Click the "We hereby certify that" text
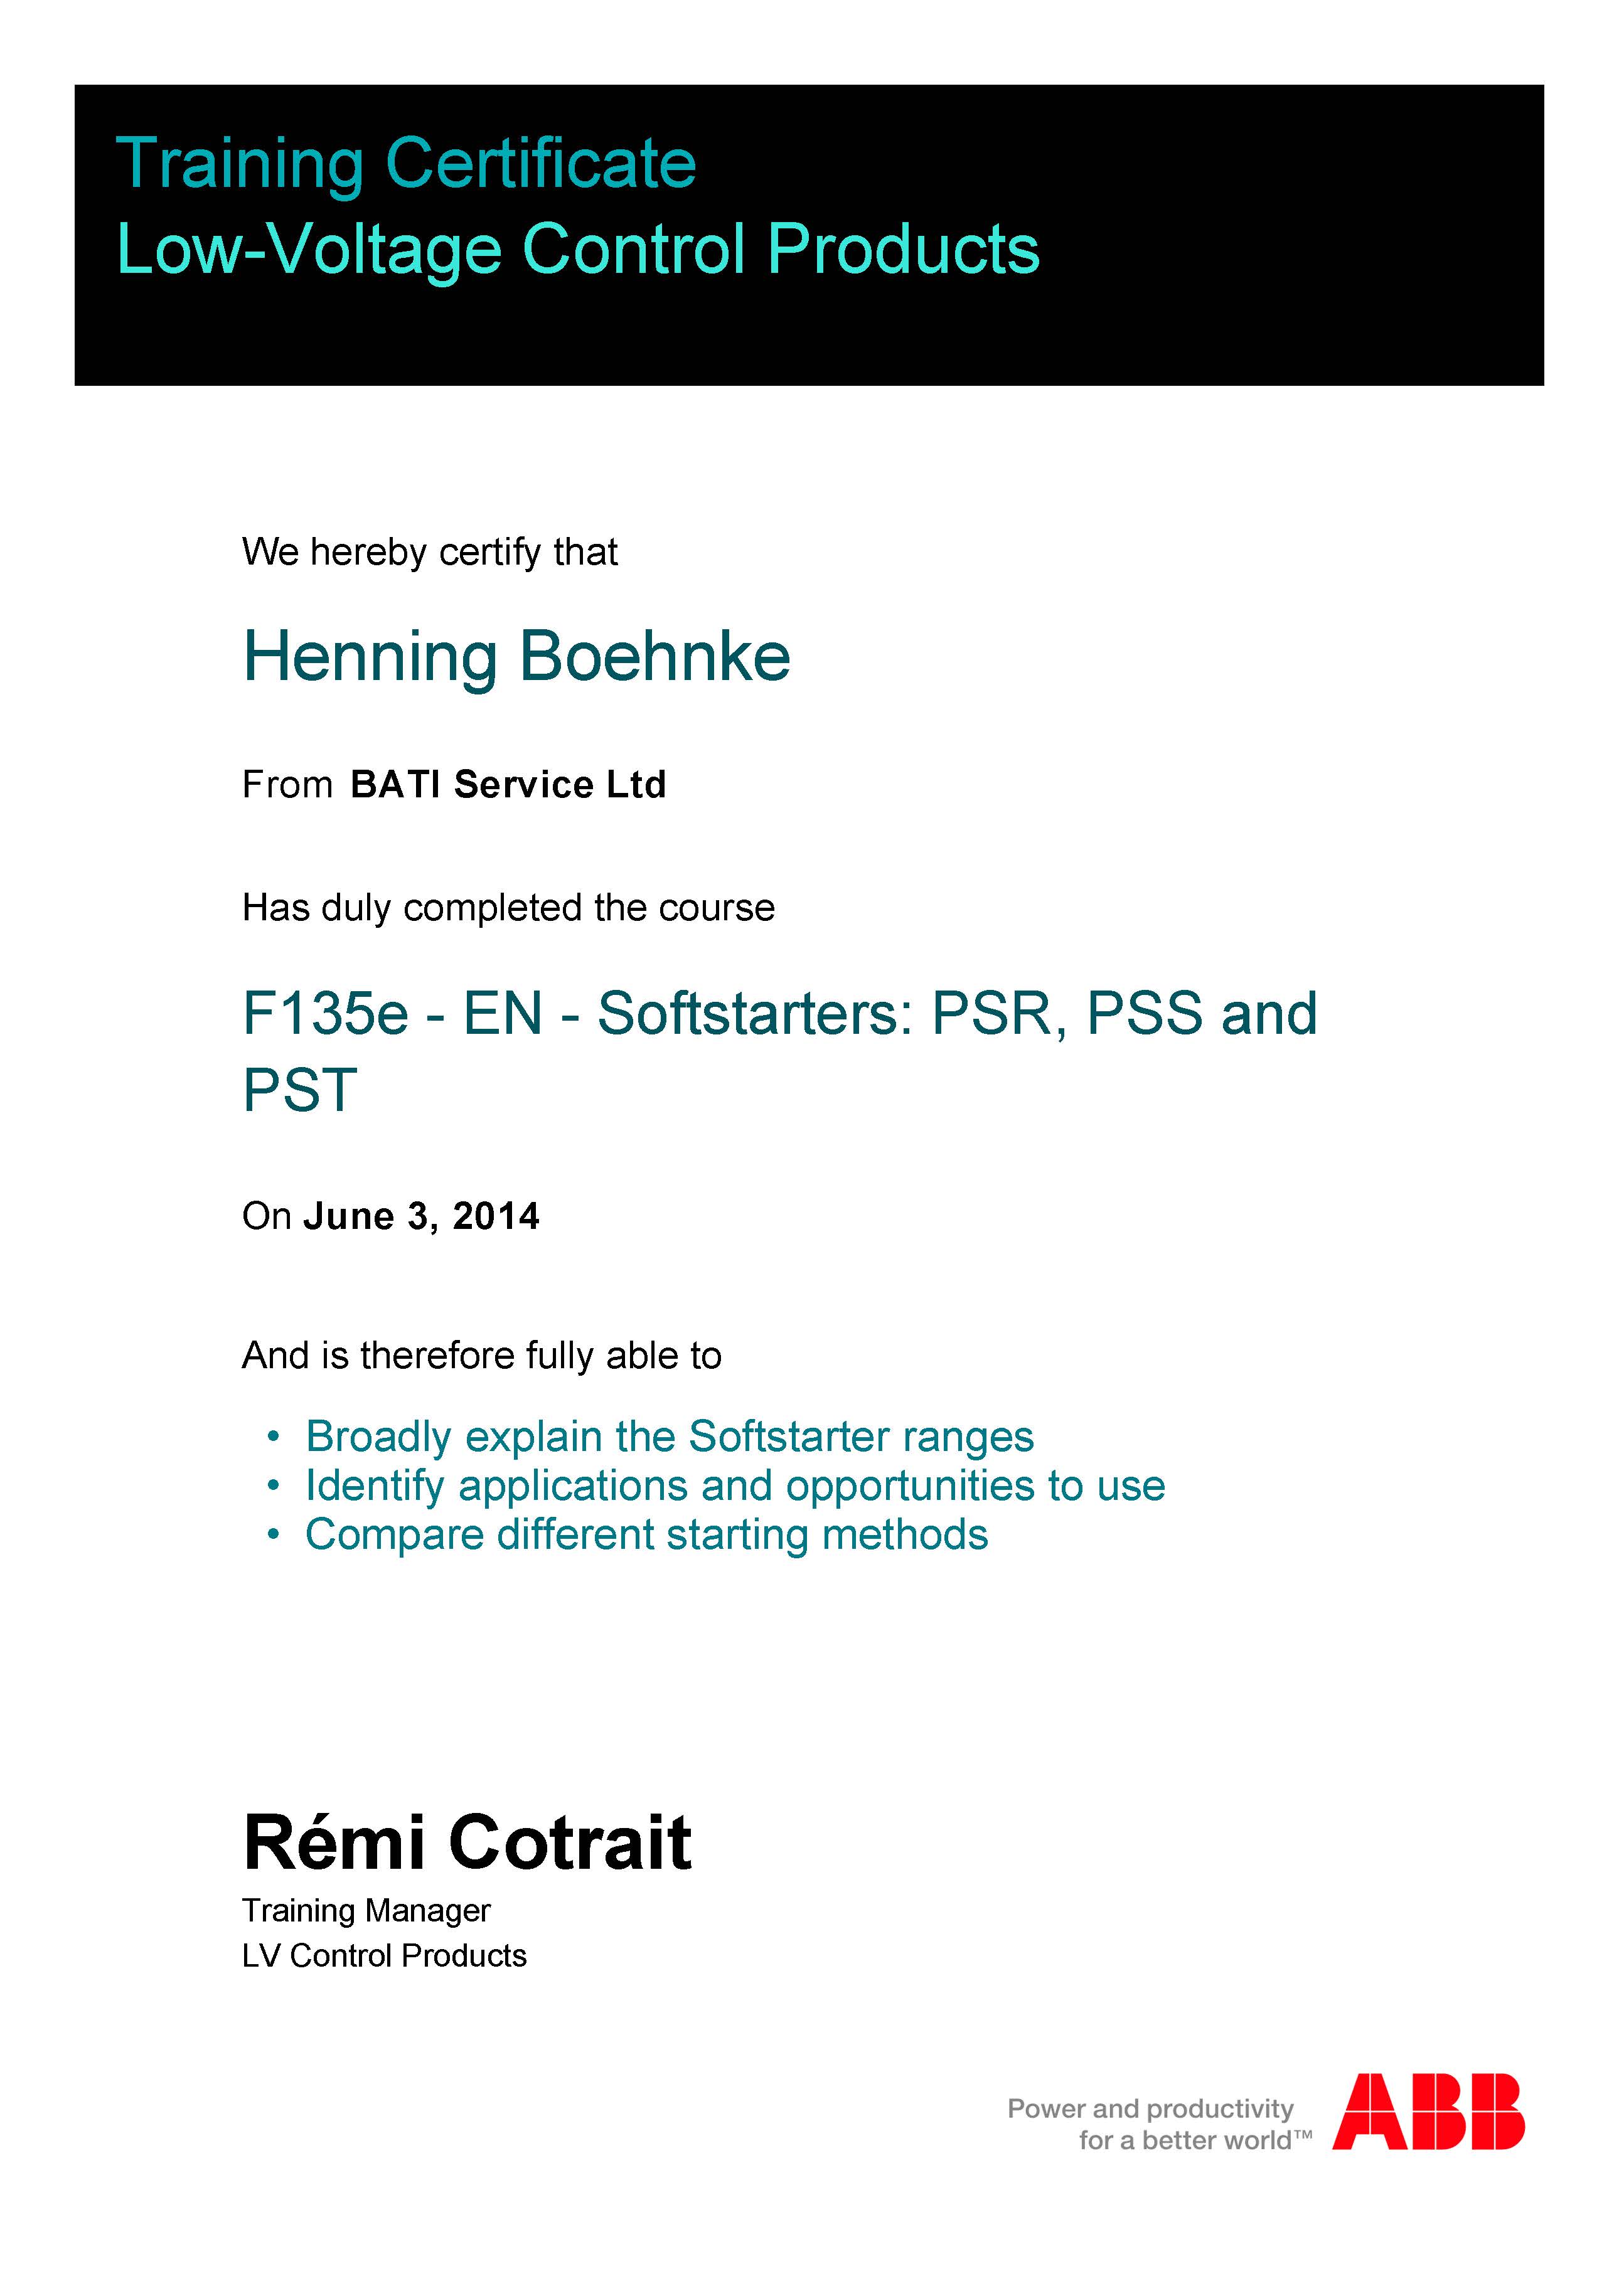This screenshot has width=1624, height=2296. [x=430, y=552]
